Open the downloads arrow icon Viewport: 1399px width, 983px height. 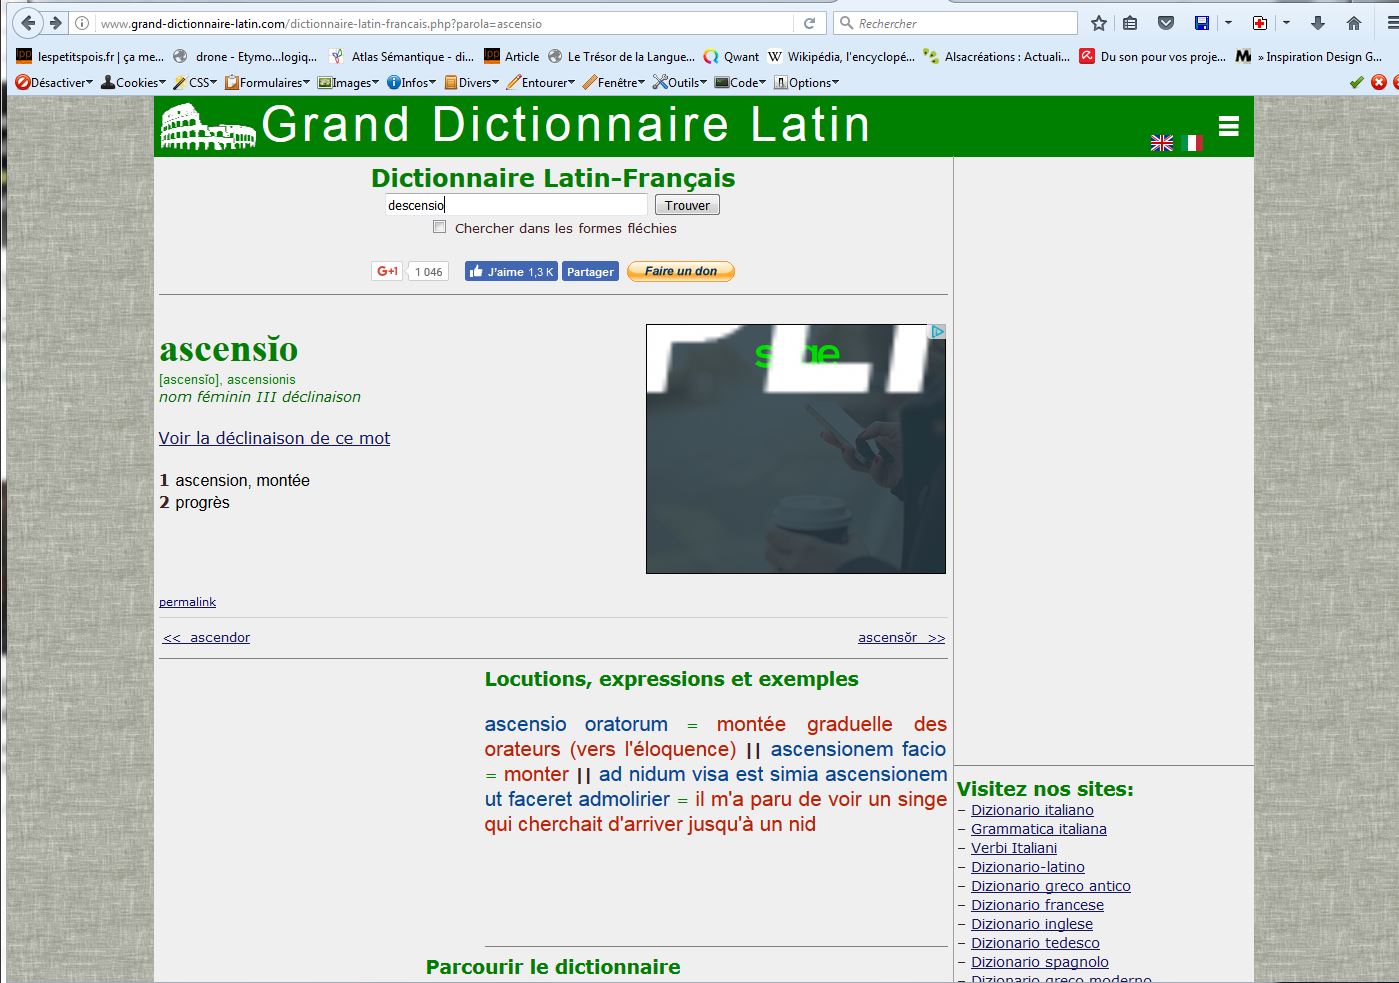pyautogui.click(x=1318, y=23)
